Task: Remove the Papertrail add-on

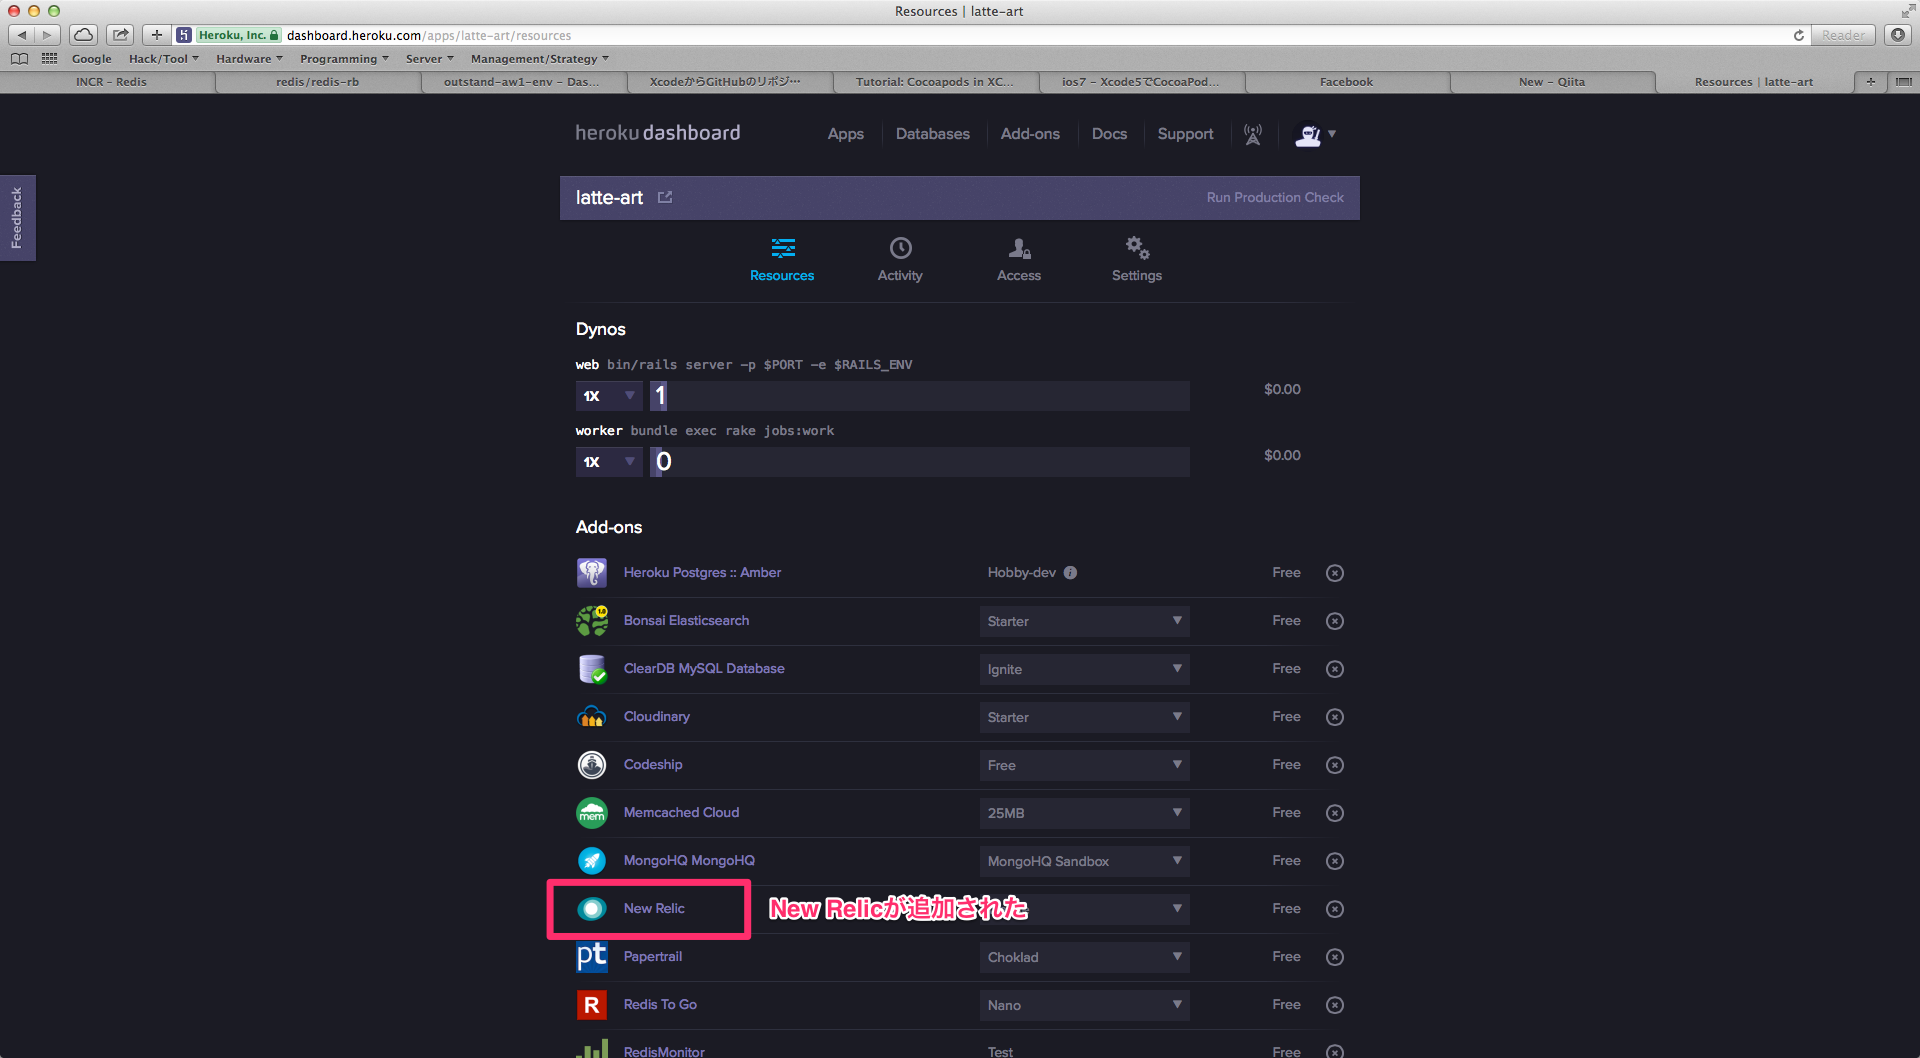Action: click(x=1335, y=957)
